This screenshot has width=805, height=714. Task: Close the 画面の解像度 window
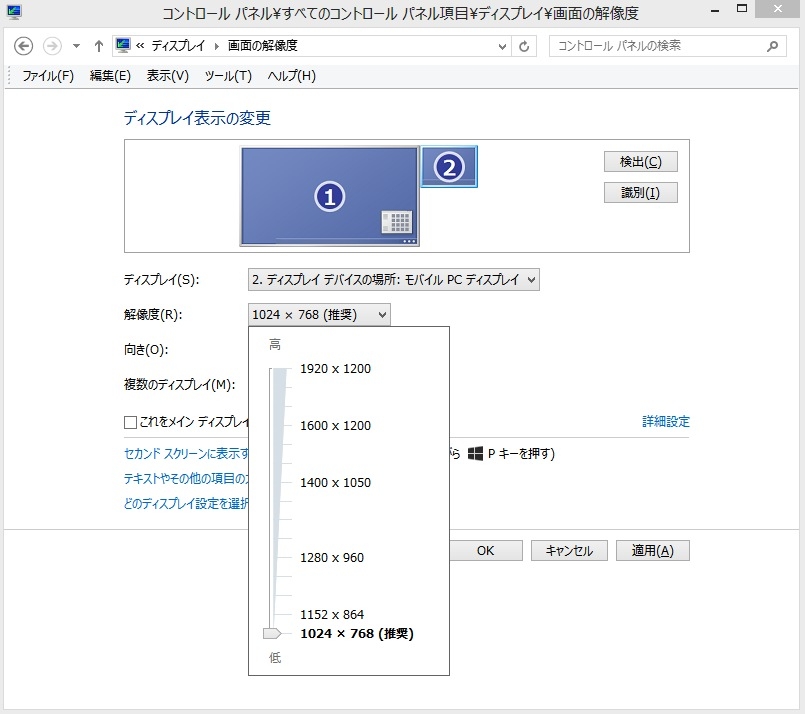click(778, 8)
